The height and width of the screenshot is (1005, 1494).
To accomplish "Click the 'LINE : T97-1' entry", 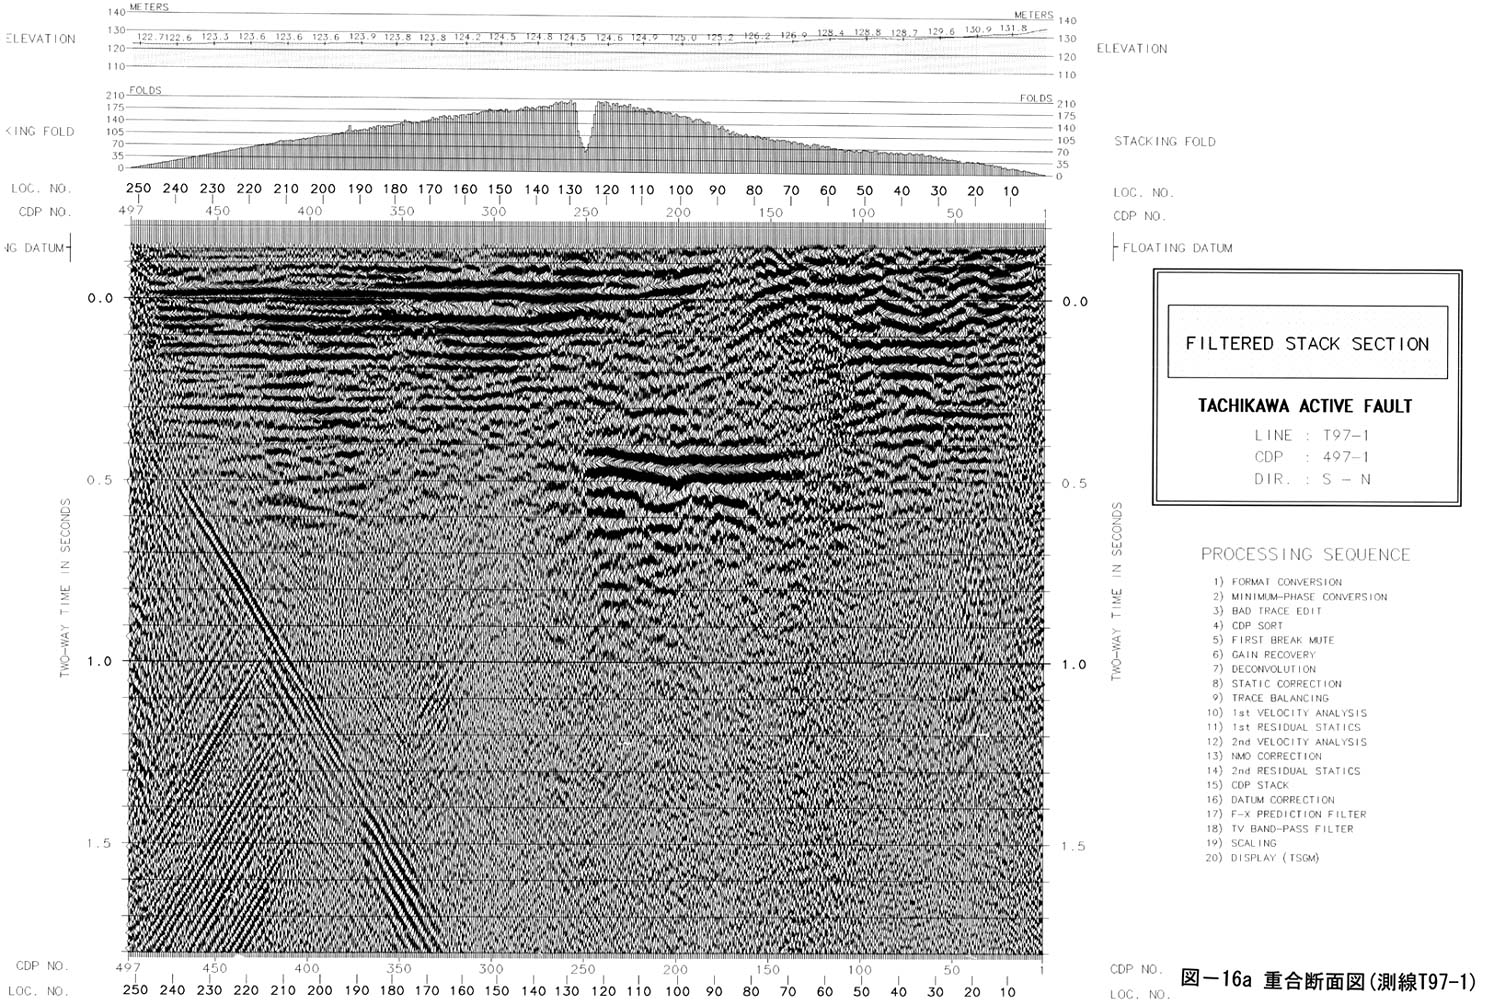I will point(1311,435).
